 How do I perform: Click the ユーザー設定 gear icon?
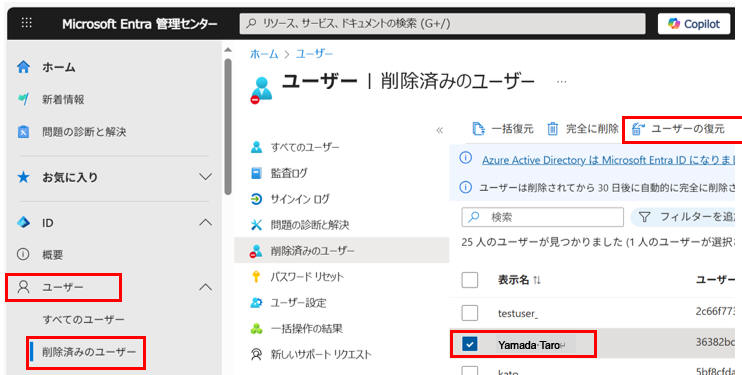(x=256, y=303)
